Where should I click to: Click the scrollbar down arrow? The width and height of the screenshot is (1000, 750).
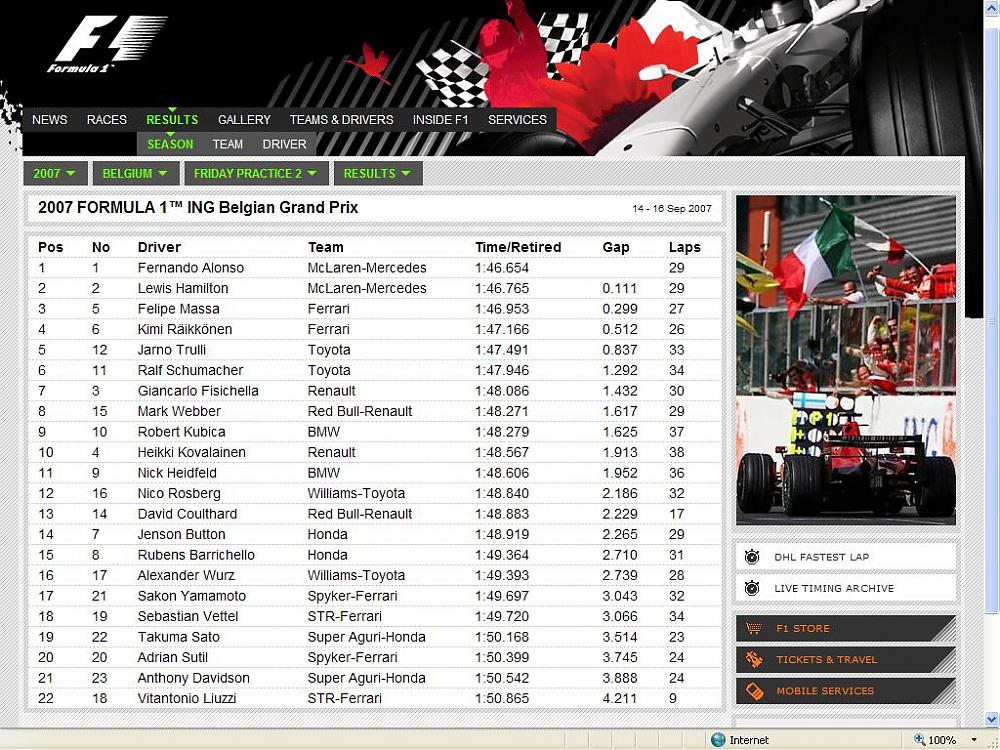992,720
